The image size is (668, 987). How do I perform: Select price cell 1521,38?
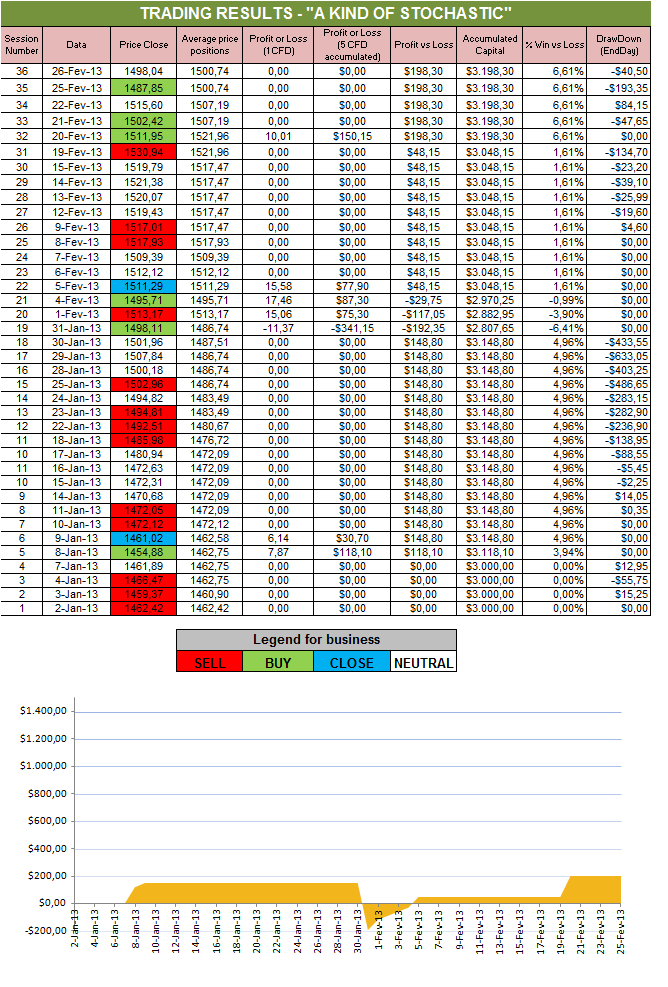(144, 182)
